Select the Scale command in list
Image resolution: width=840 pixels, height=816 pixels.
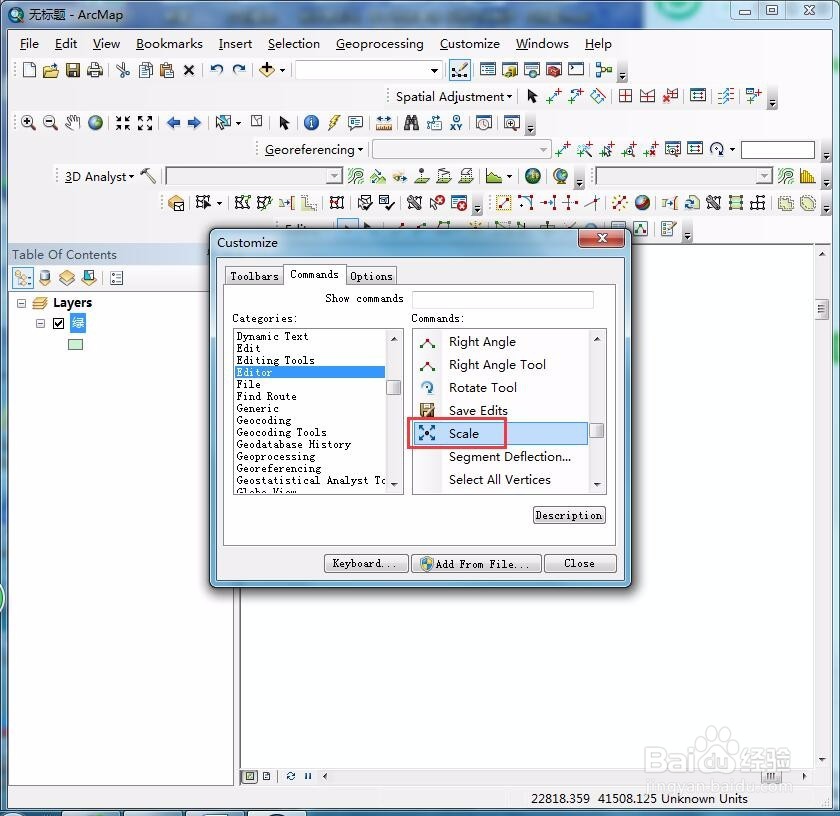[501, 433]
